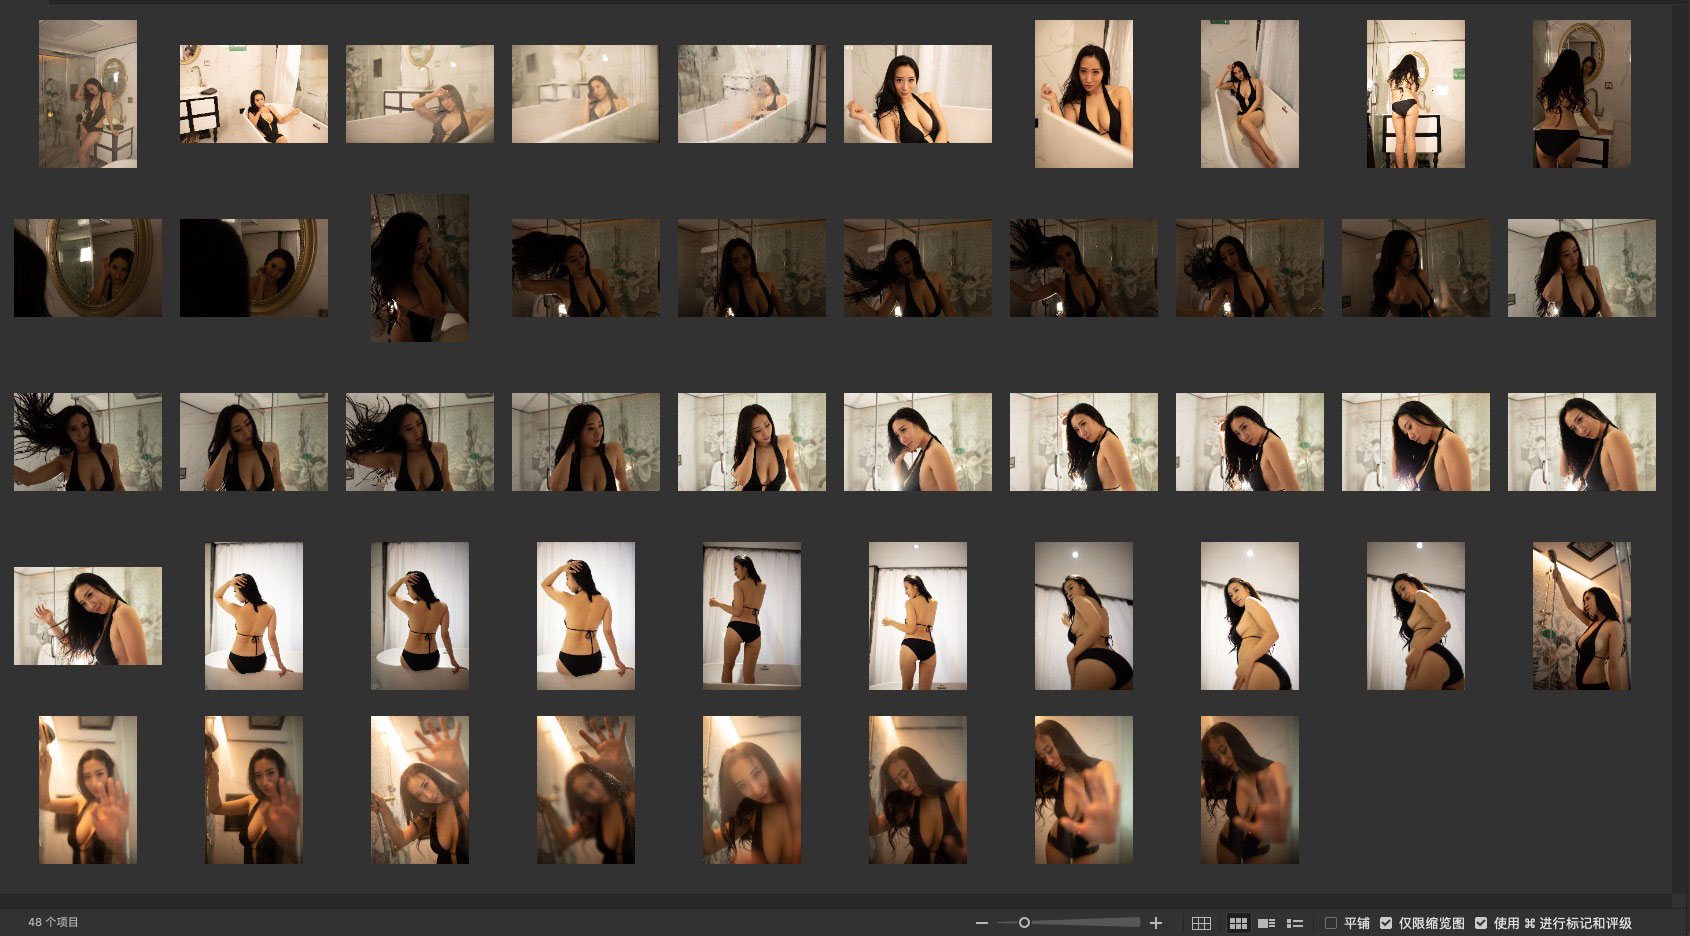
Task: Open the very first thumbnail in the grid
Action: (x=88, y=94)
